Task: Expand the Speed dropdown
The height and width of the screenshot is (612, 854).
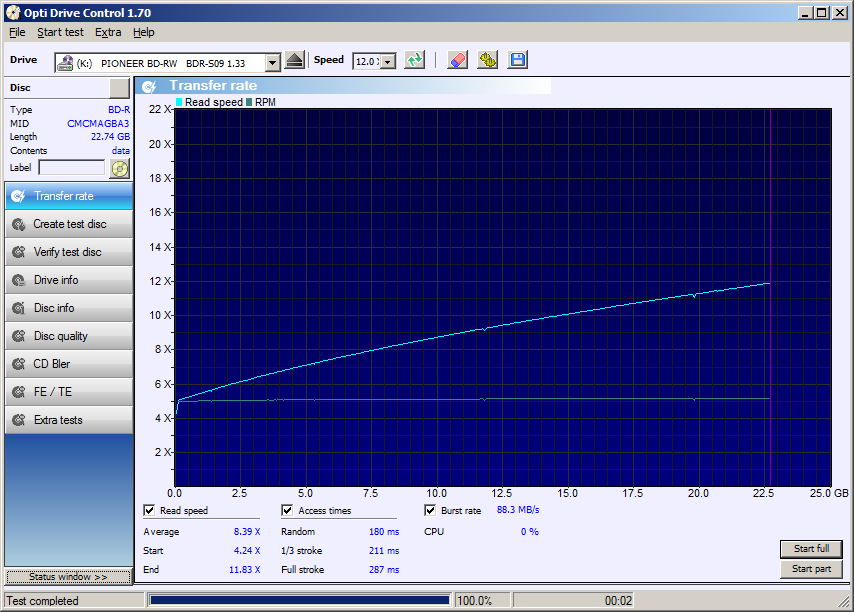Action: pyautogui.click(x=388, y=62)
